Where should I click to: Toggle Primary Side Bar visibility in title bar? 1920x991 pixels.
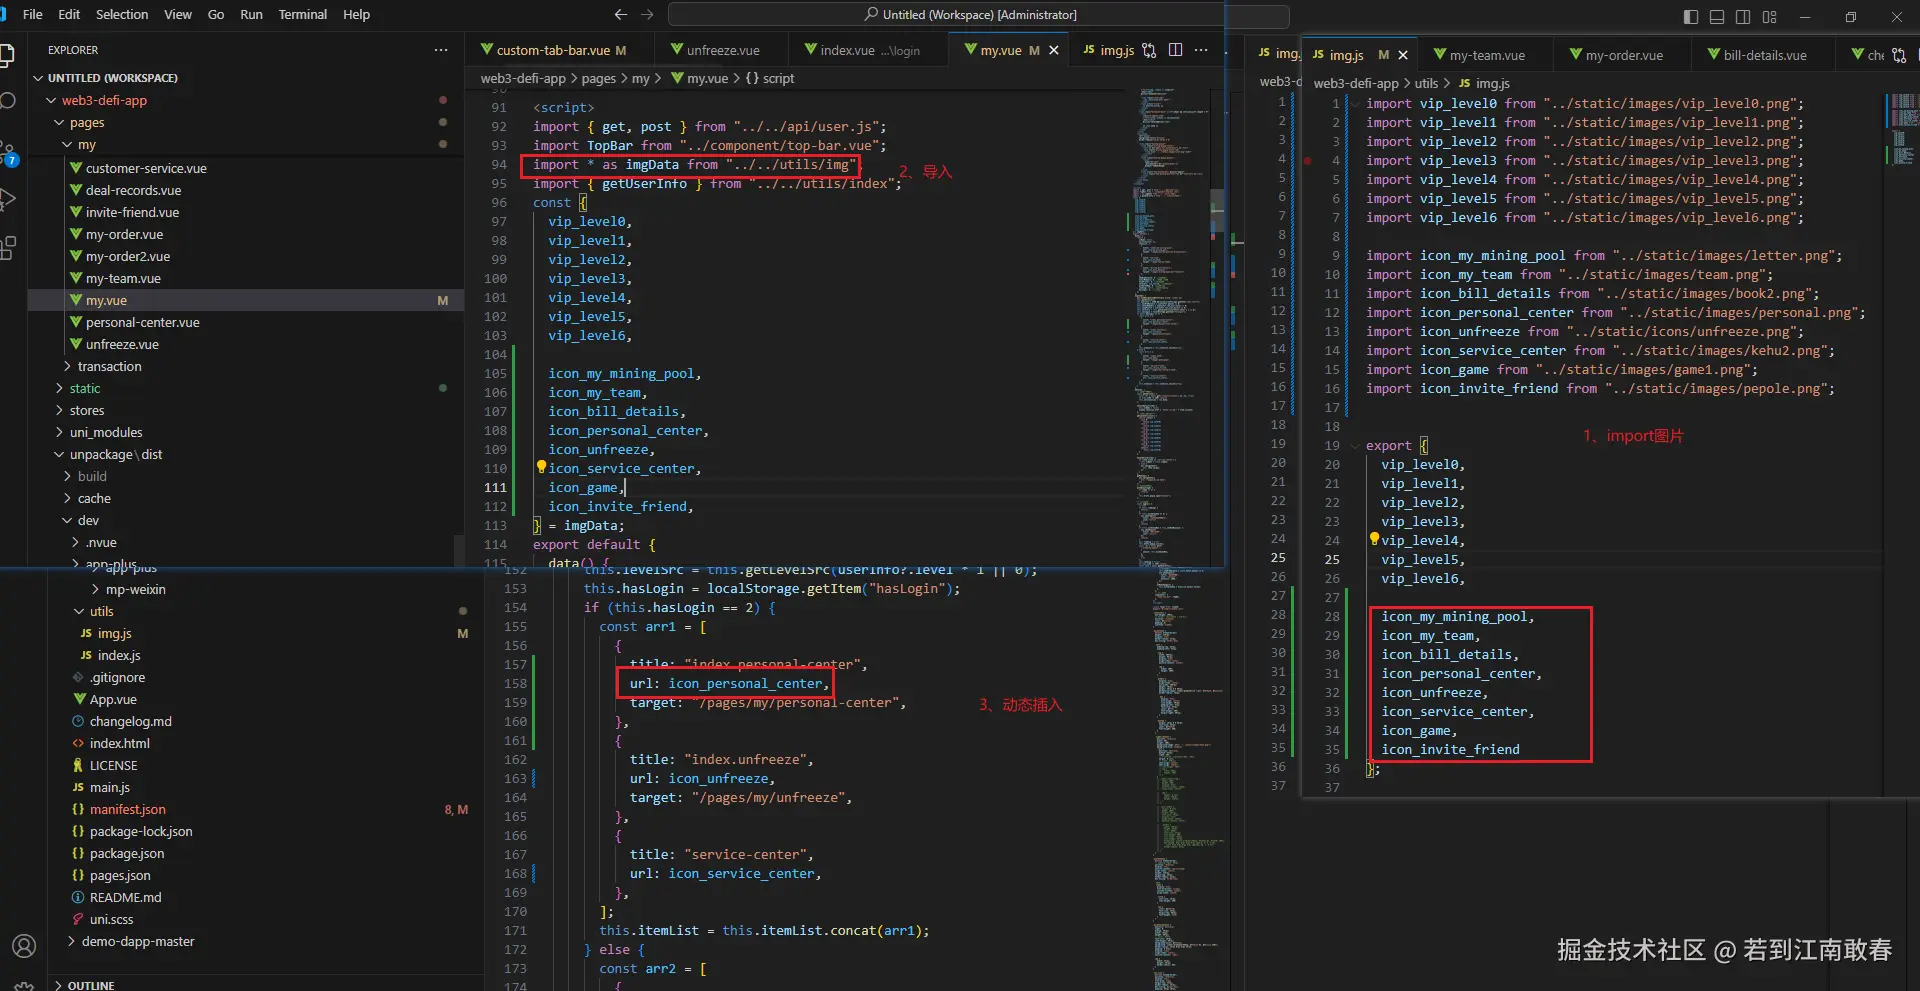coord(1691,16)
